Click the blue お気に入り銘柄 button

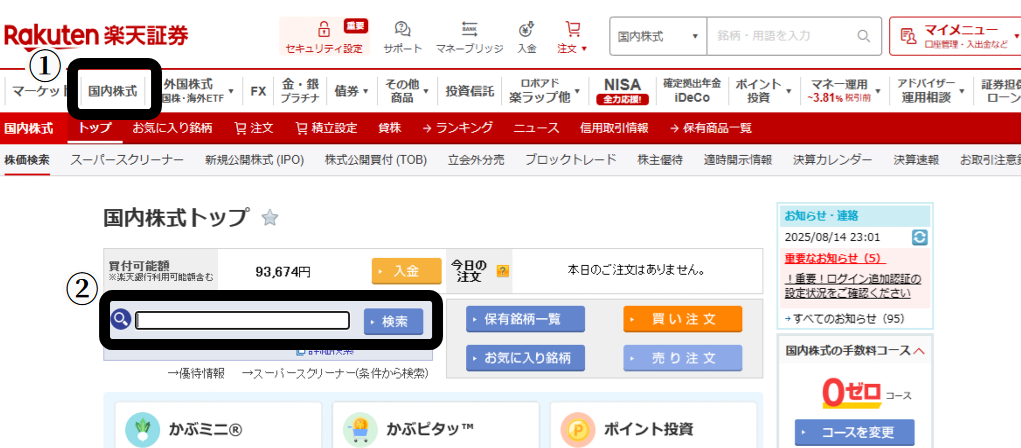click(x=525, y=358)
